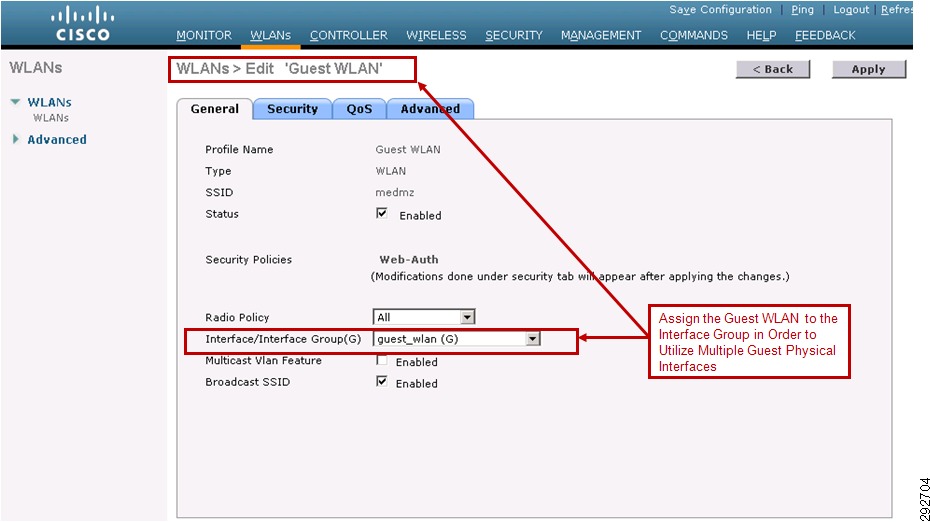Open the WIRELESS menu
The image size is (930, 522).
[x=436, y=36]
